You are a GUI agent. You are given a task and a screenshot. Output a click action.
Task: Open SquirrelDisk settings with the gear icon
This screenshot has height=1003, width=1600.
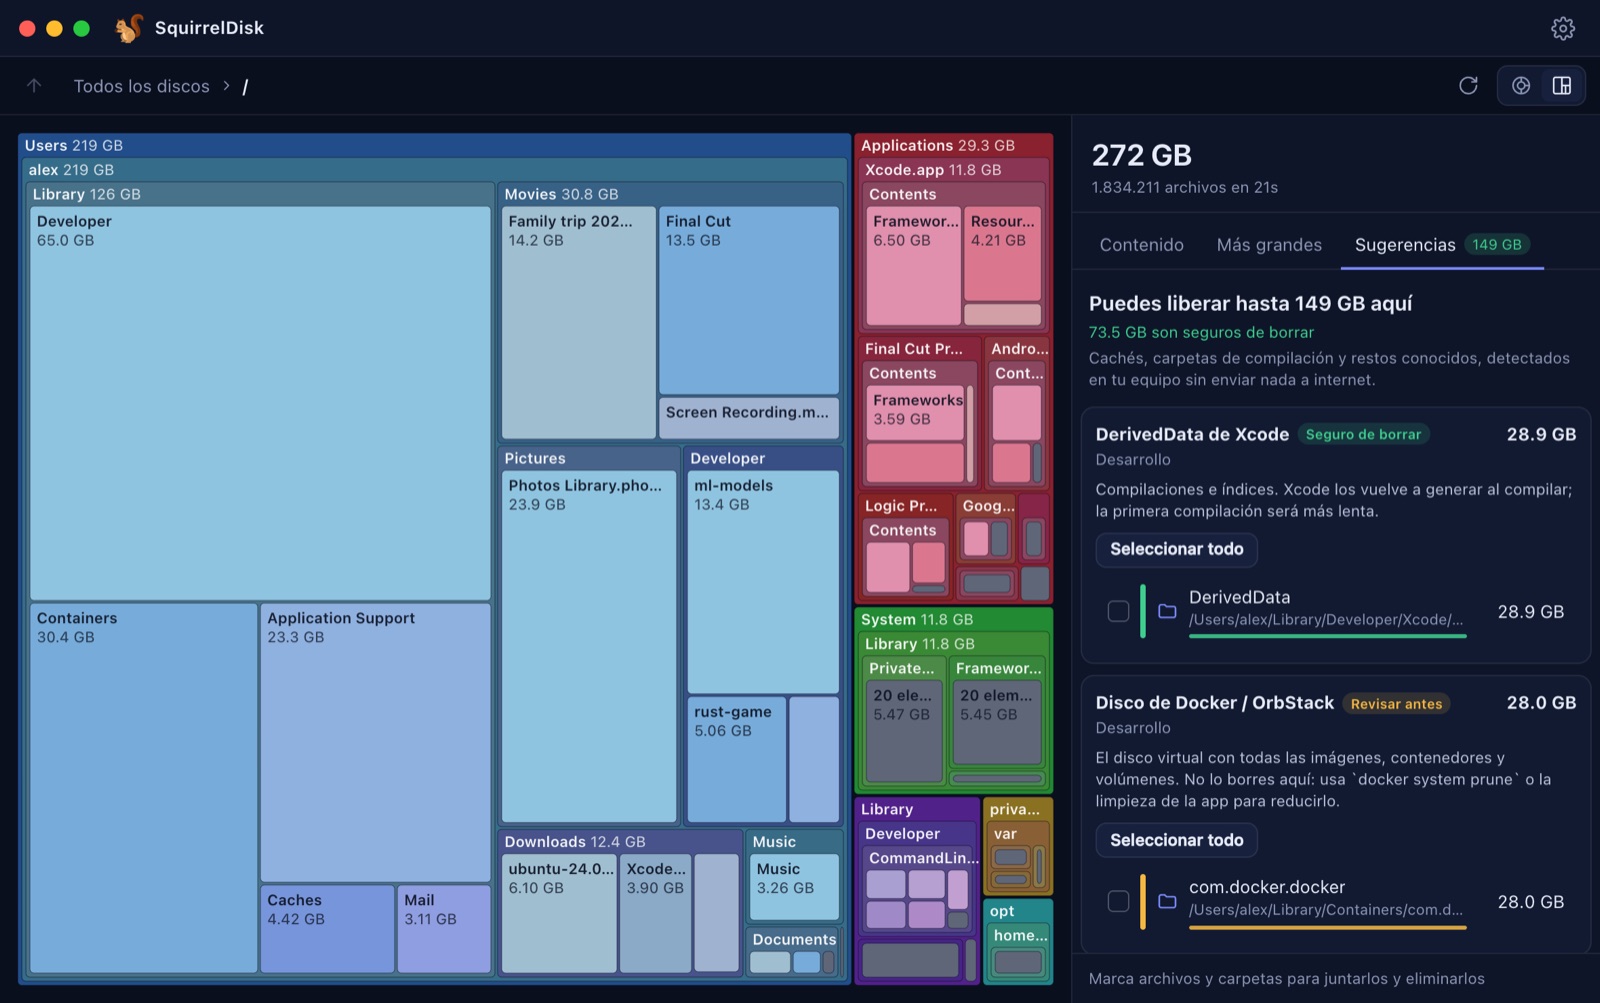[1563, 28]
